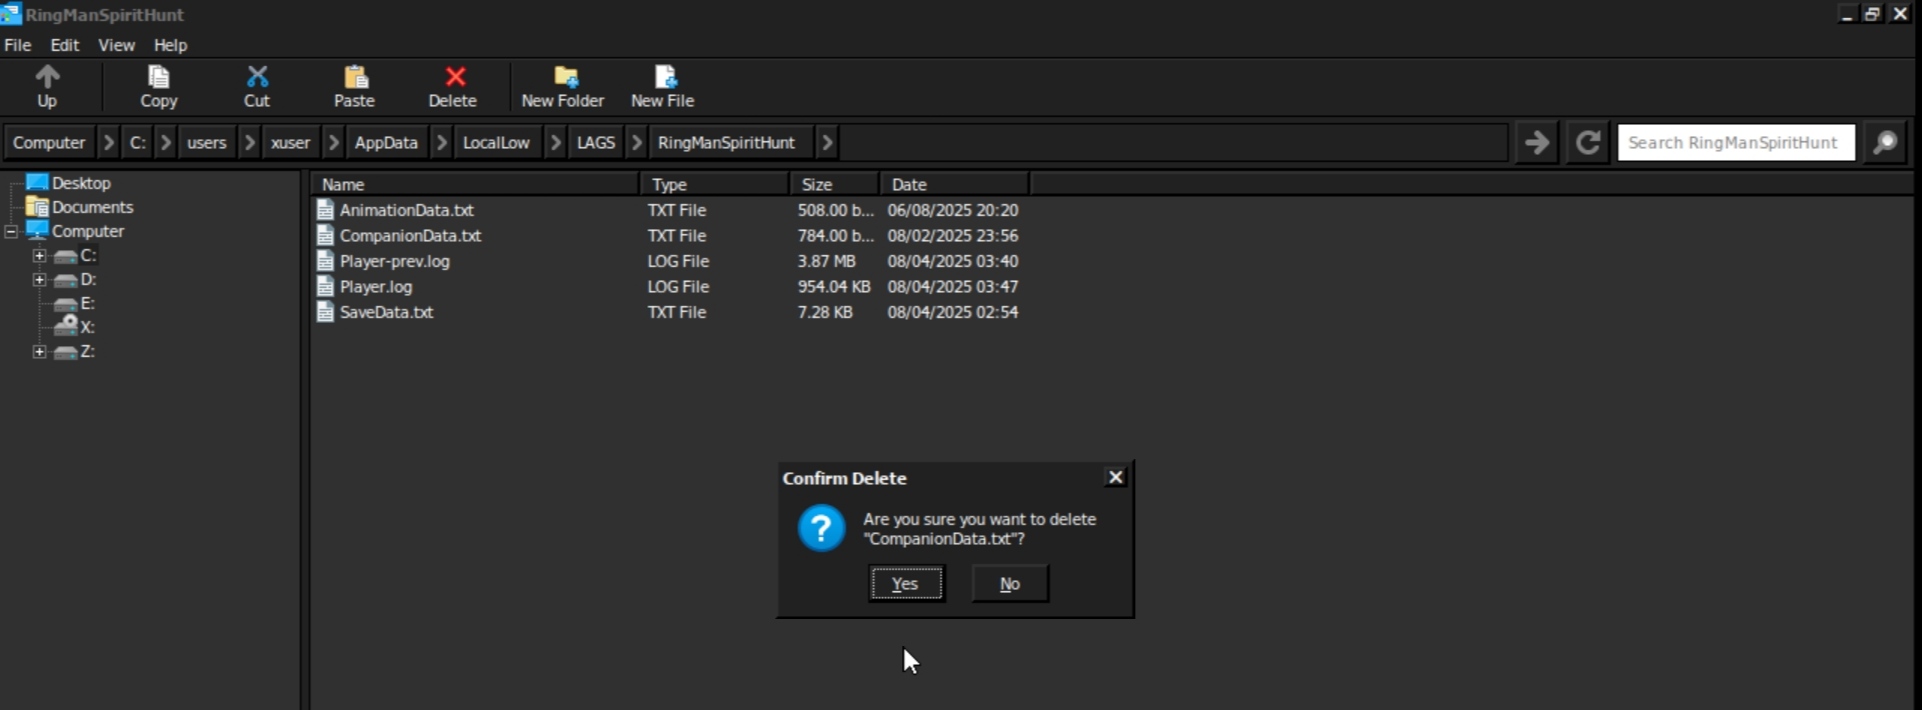The image size is (1922, 710).
Task: Click the New File icon
Action: coord(664,78)
